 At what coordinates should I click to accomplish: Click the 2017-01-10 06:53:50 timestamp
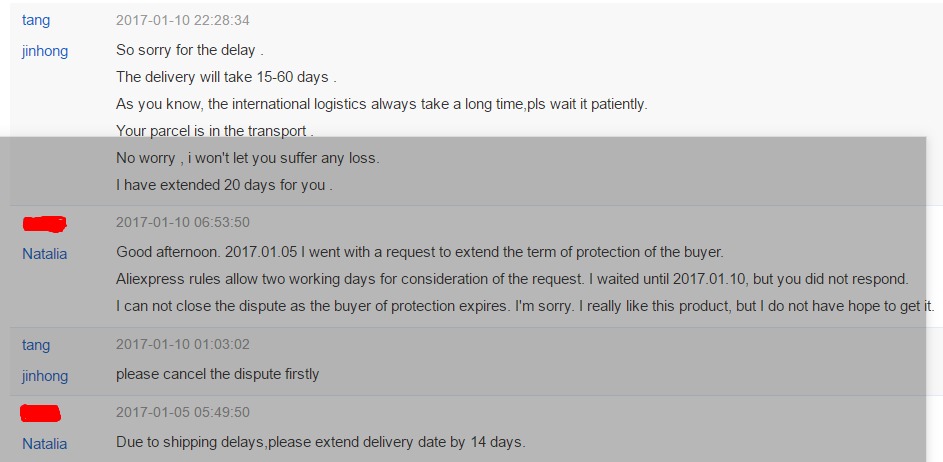[183, 223]
